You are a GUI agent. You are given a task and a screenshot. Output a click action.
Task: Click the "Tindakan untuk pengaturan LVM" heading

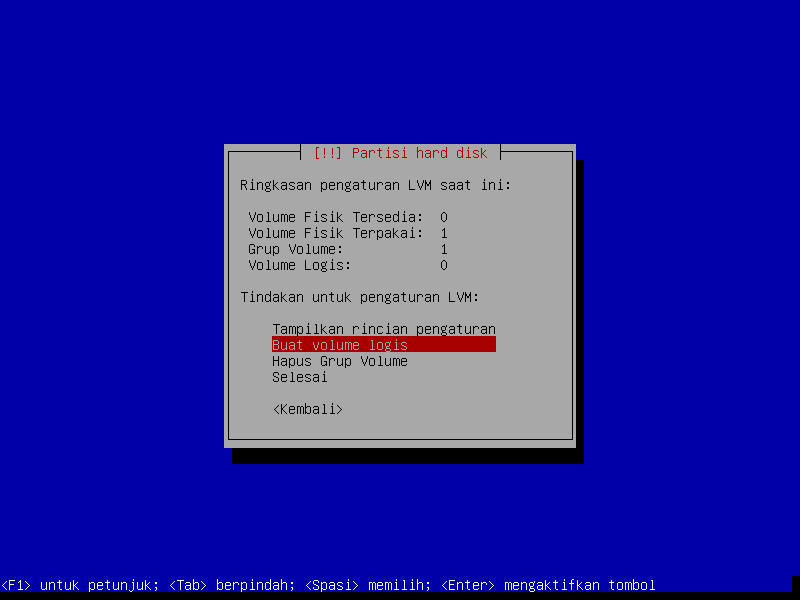pyautogui.click(x=359, y=297)
